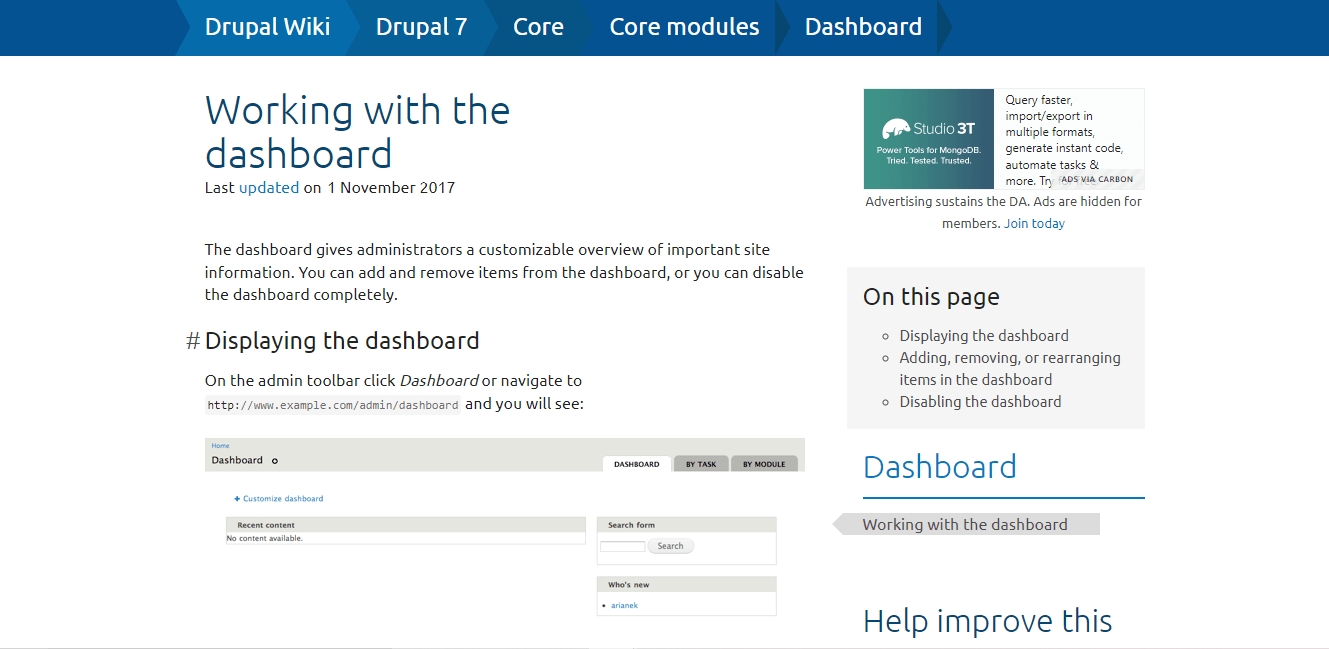Select Working with the dashboard sidebar item

click(x=965, y=524)
